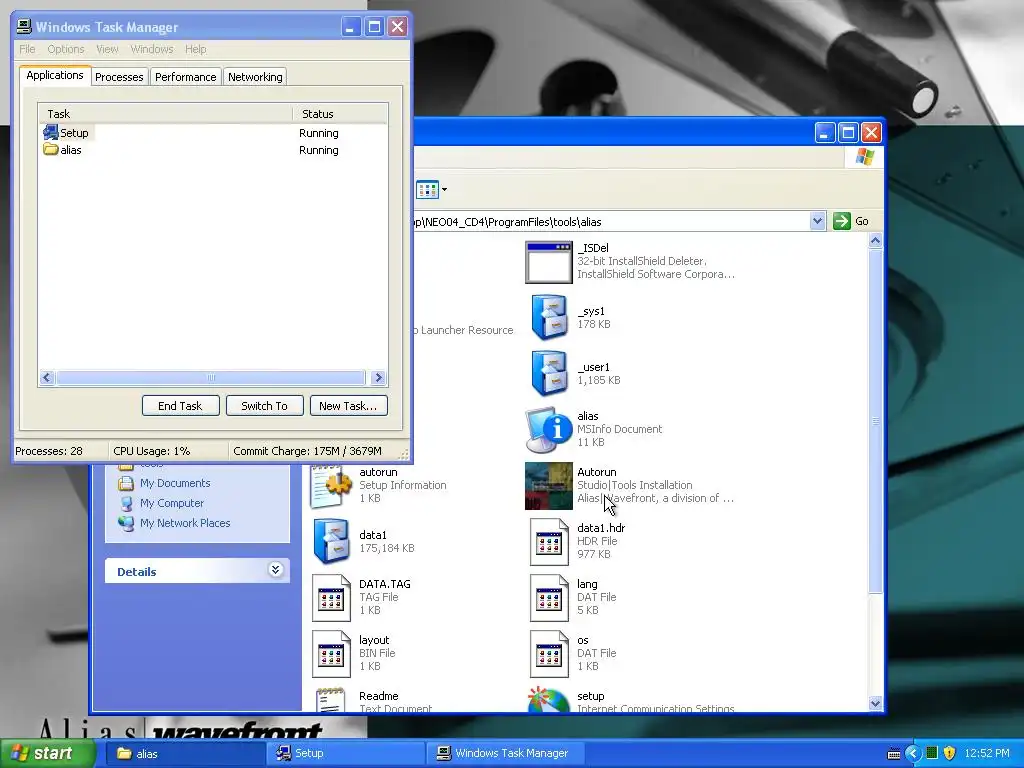Open the File menu in Task Manager
Viewport: 1024px width, 768px height.
(x=27, y=49)
